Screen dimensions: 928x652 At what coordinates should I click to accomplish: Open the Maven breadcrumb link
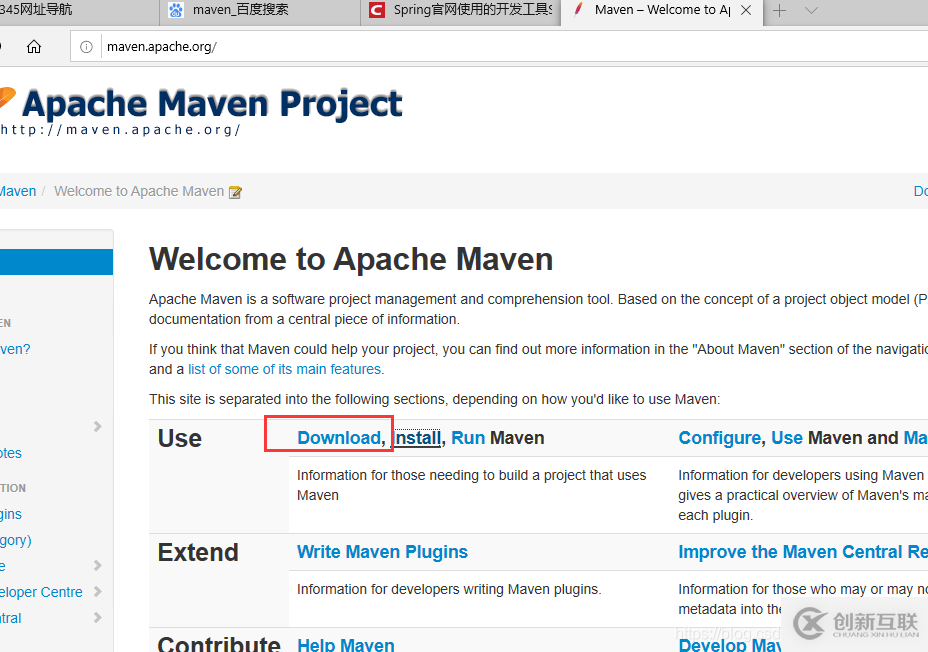click(18, 191)
